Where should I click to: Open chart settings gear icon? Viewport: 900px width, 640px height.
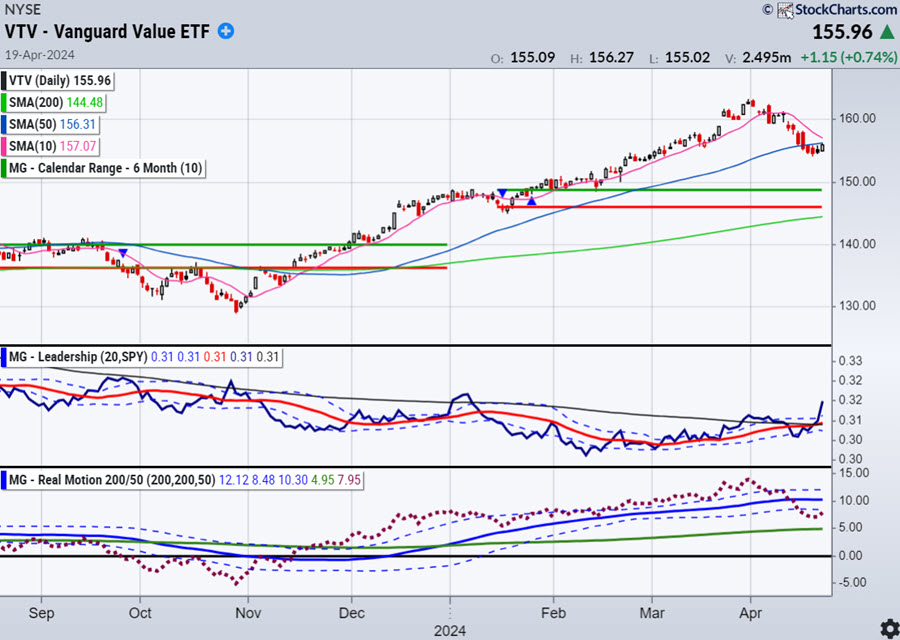pyautogui.click(x=886, y=627)
